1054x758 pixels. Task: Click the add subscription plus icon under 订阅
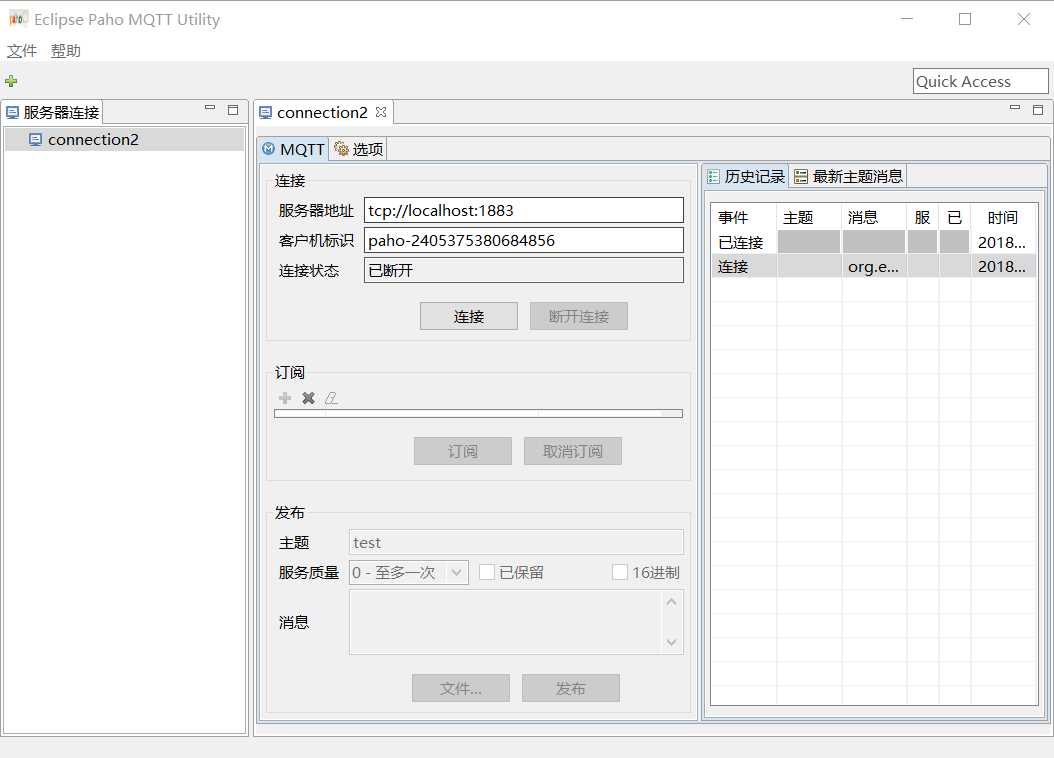click(285, 398)
